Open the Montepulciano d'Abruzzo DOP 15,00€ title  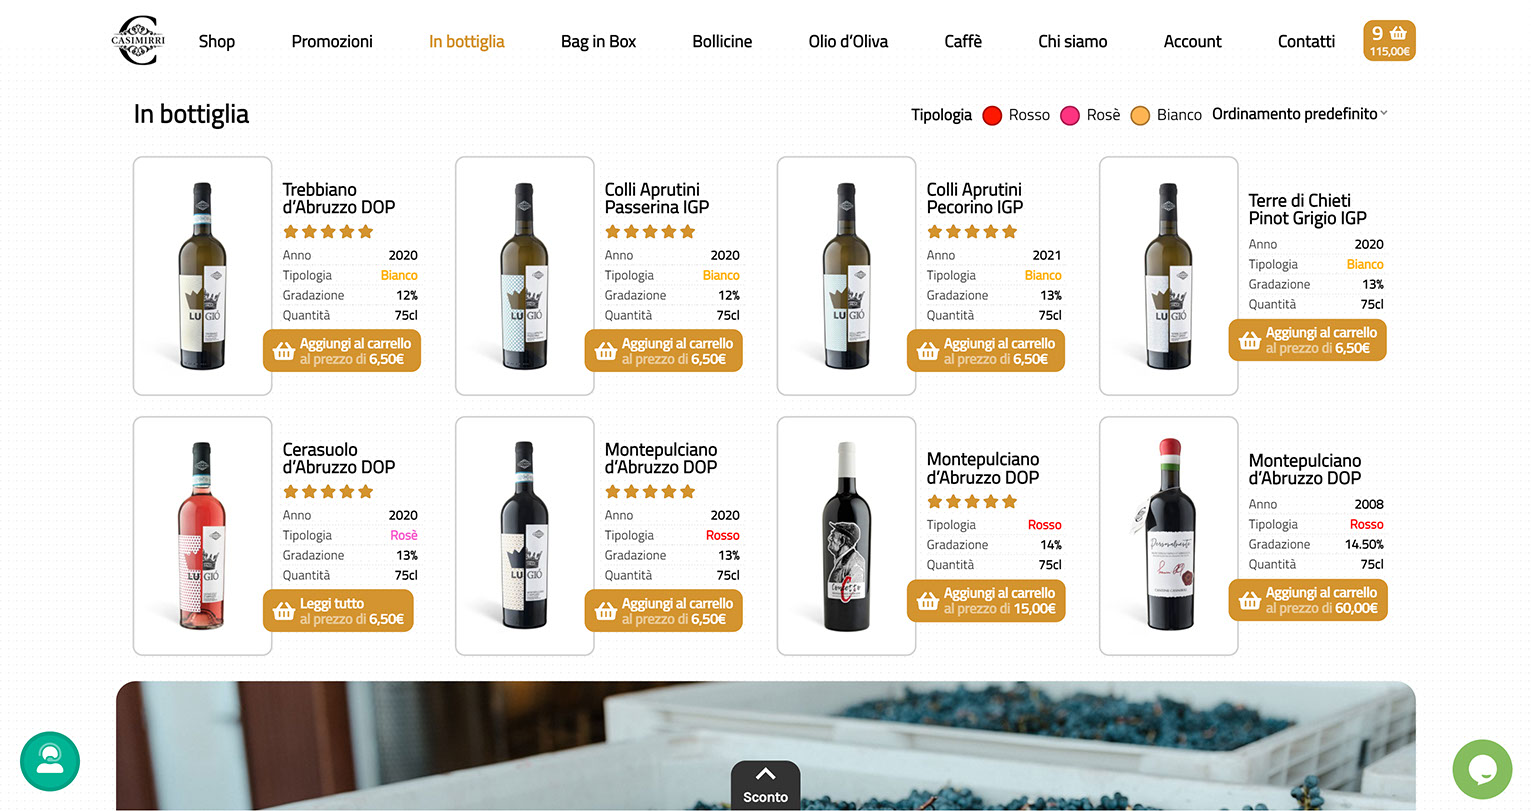[983, 468]
